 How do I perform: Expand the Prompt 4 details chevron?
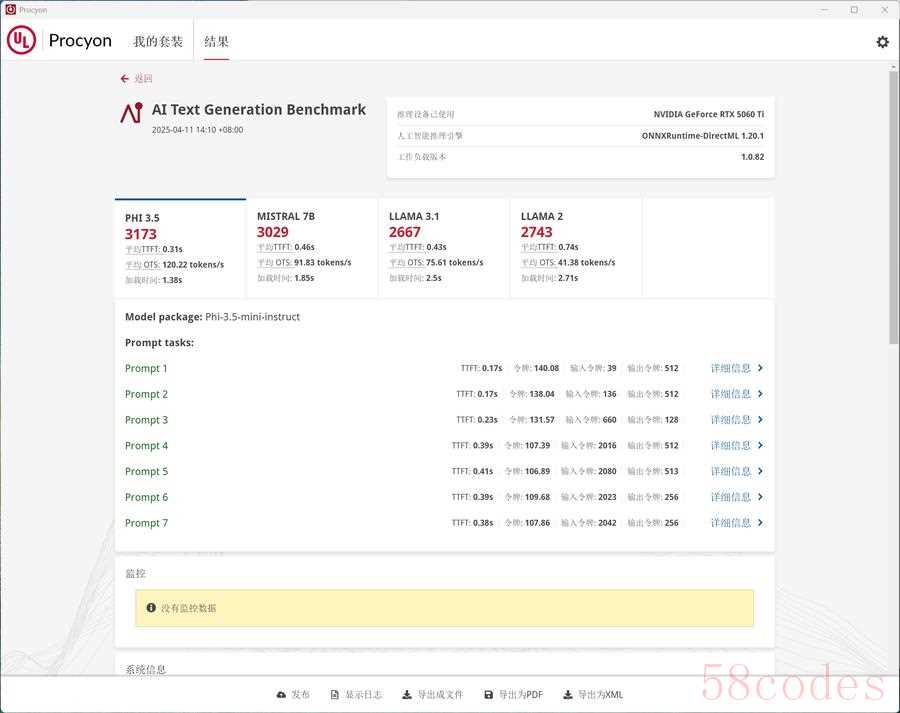(760, 446)
